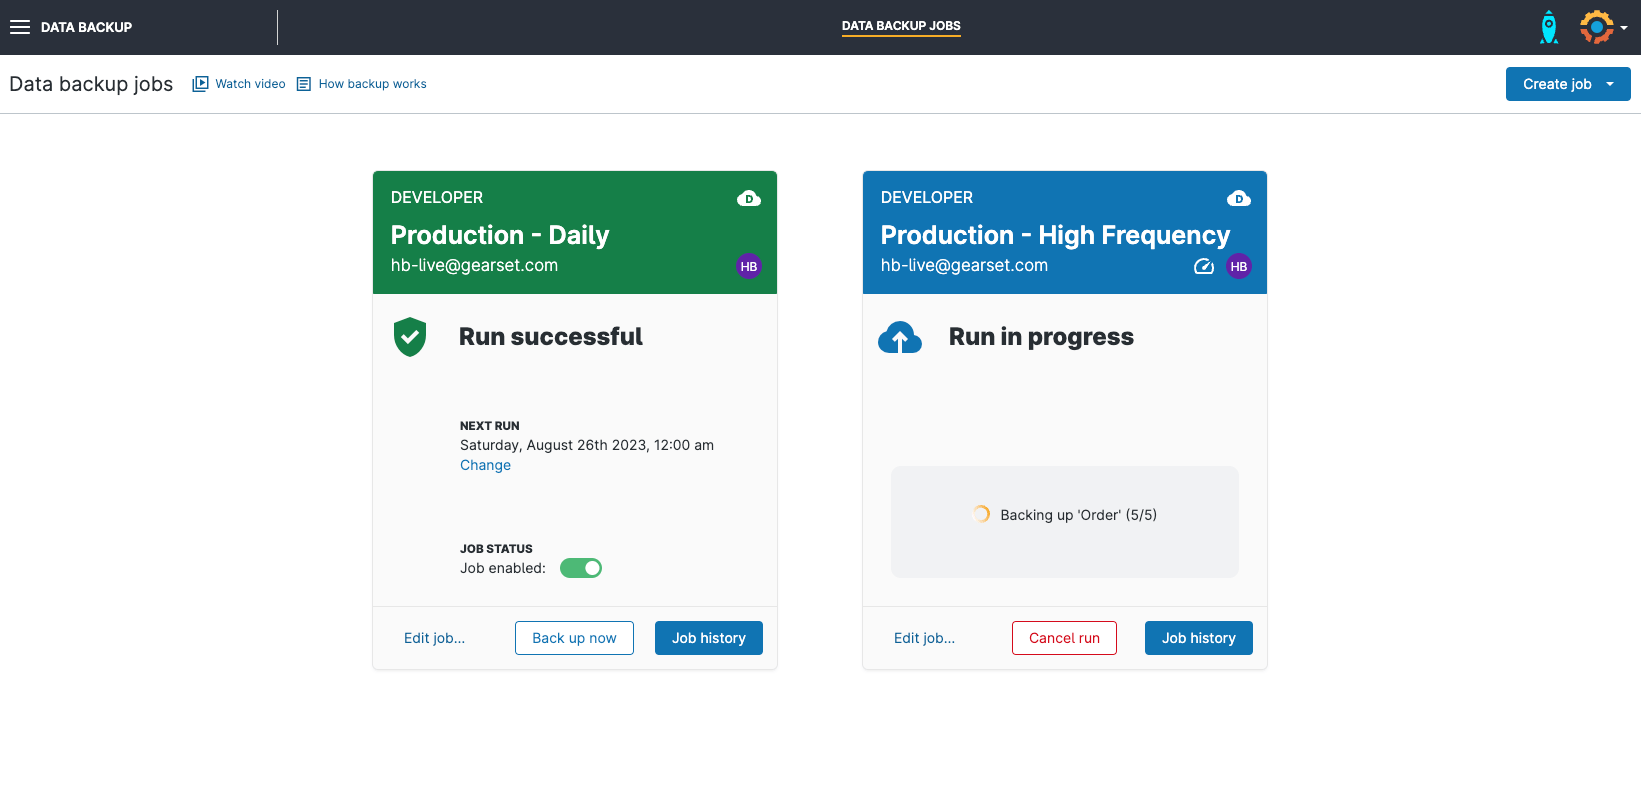
Task: Click HB avatar on High Frequency card
Action: tap(1238, 266)
